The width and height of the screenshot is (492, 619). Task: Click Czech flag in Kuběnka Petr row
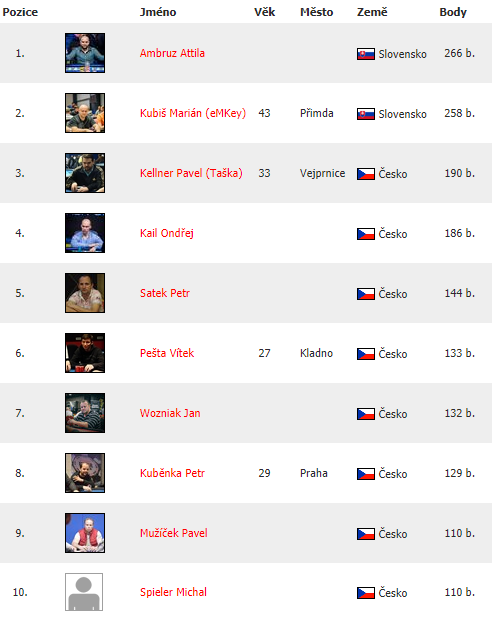(x=366, y=474)
